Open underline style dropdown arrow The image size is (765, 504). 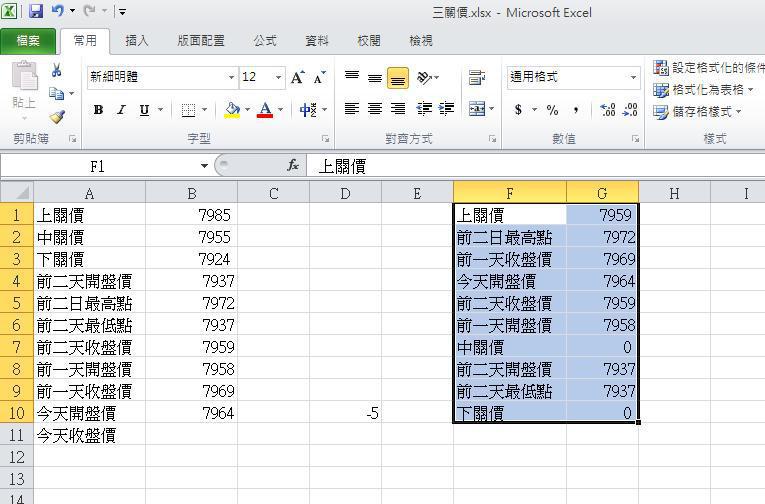point(161,110)
